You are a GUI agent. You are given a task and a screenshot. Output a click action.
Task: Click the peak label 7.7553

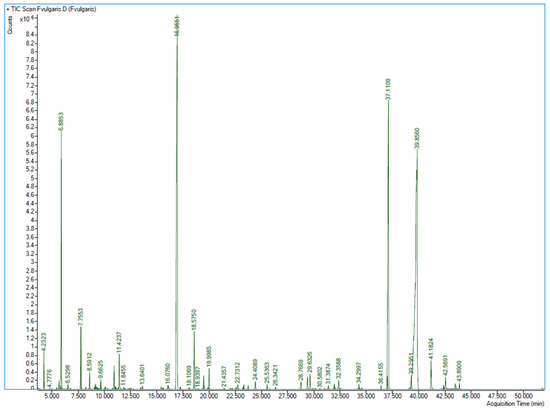[x=81, y=318]
